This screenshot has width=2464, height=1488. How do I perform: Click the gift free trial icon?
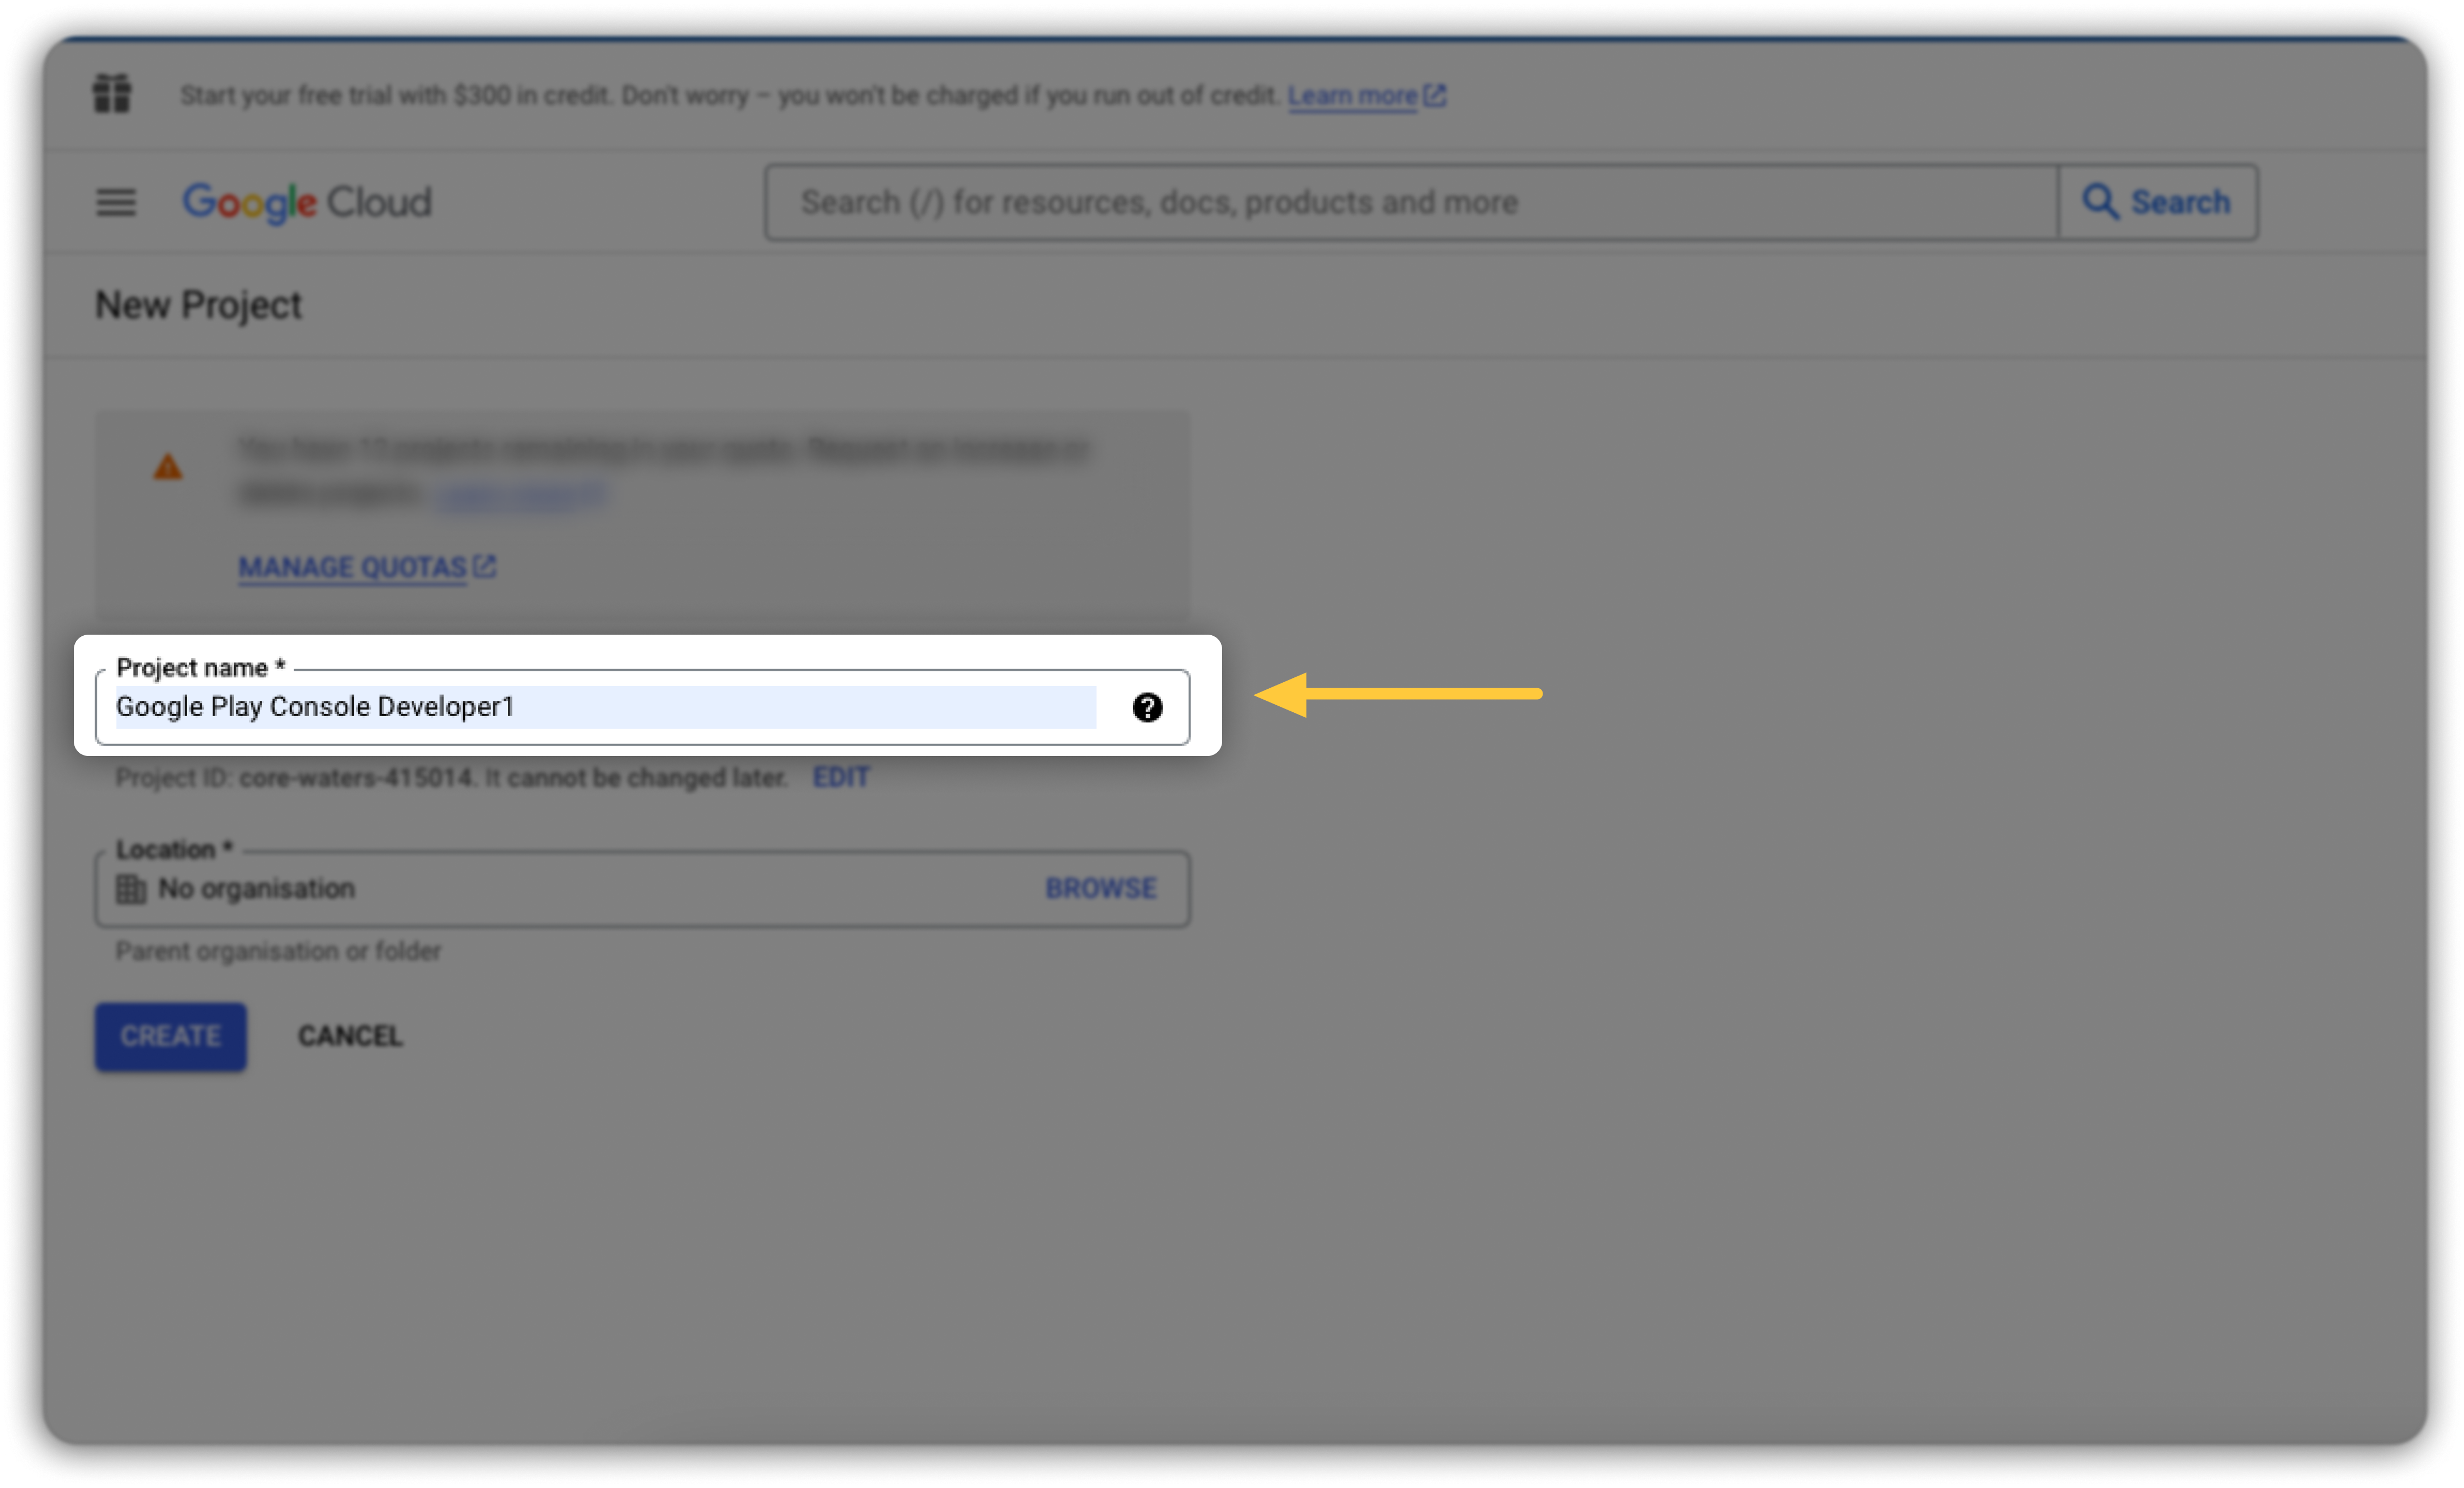pos(112,94)
